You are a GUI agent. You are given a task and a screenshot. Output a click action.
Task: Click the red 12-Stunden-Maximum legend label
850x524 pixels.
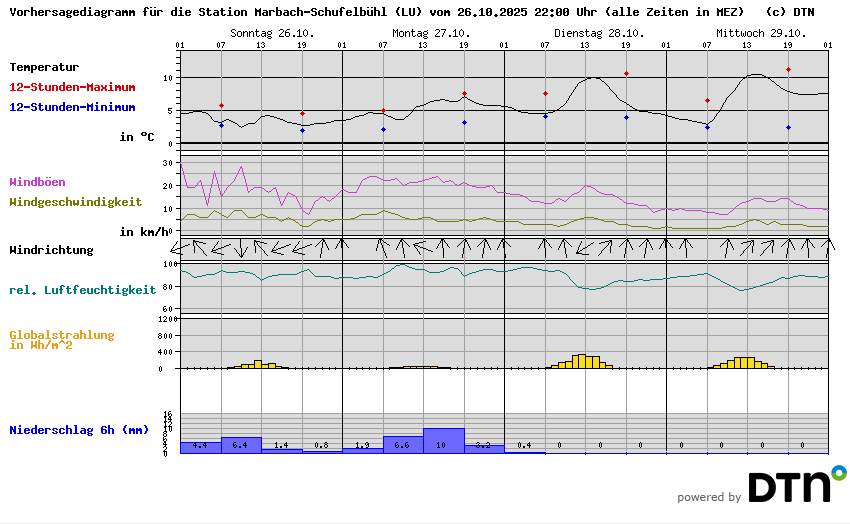click(72, 87)
